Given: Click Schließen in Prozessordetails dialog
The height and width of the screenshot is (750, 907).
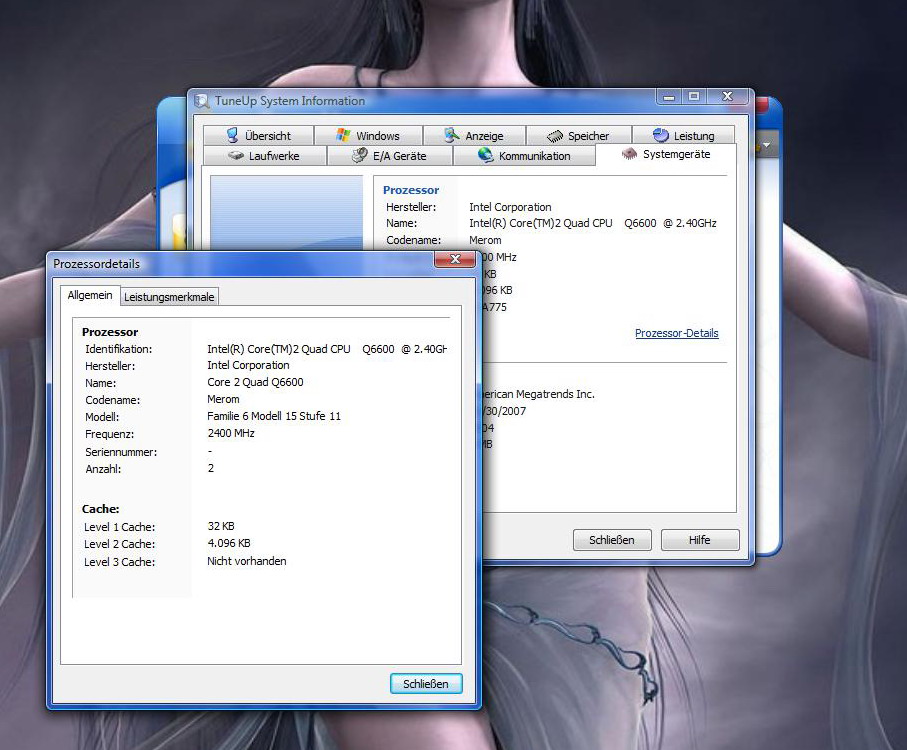Looking at the screenshot, I should [426, 684].
